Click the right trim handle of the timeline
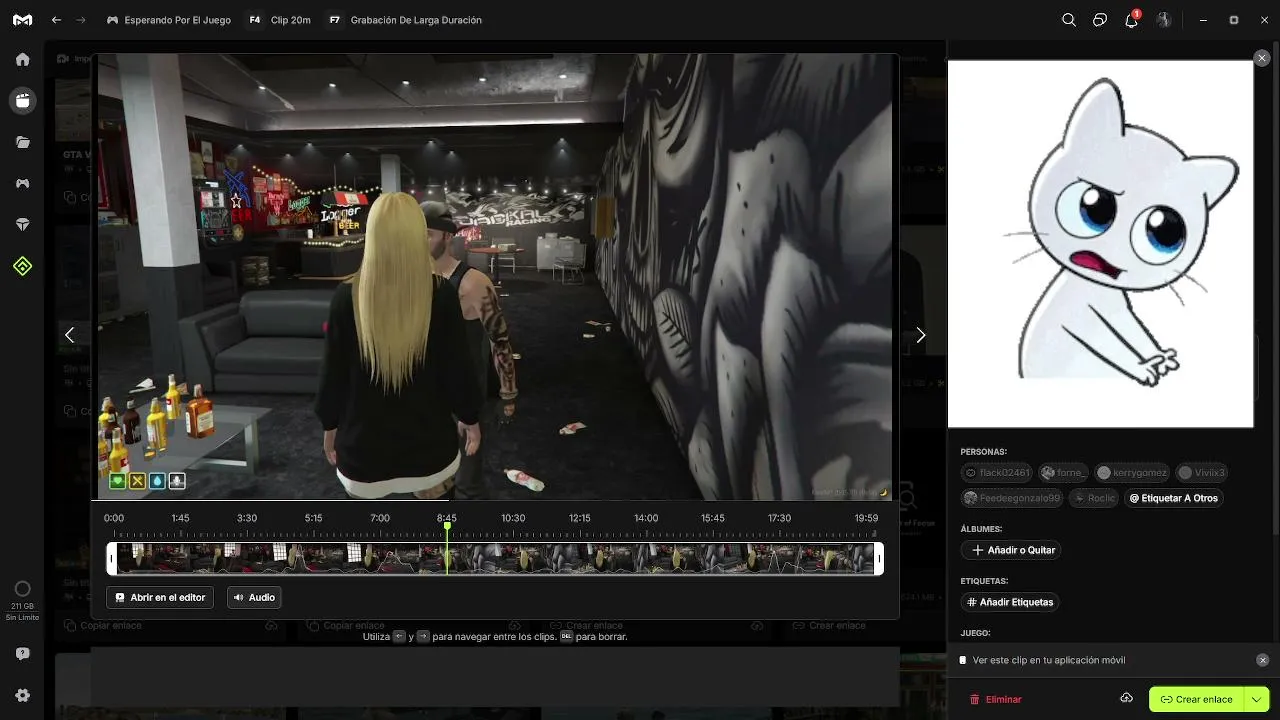1280x720 pixels. 879,558
